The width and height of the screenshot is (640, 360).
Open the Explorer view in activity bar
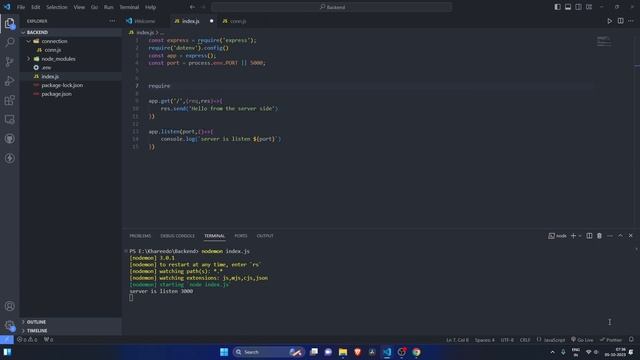pyautogui.click(x=10, y=23)
